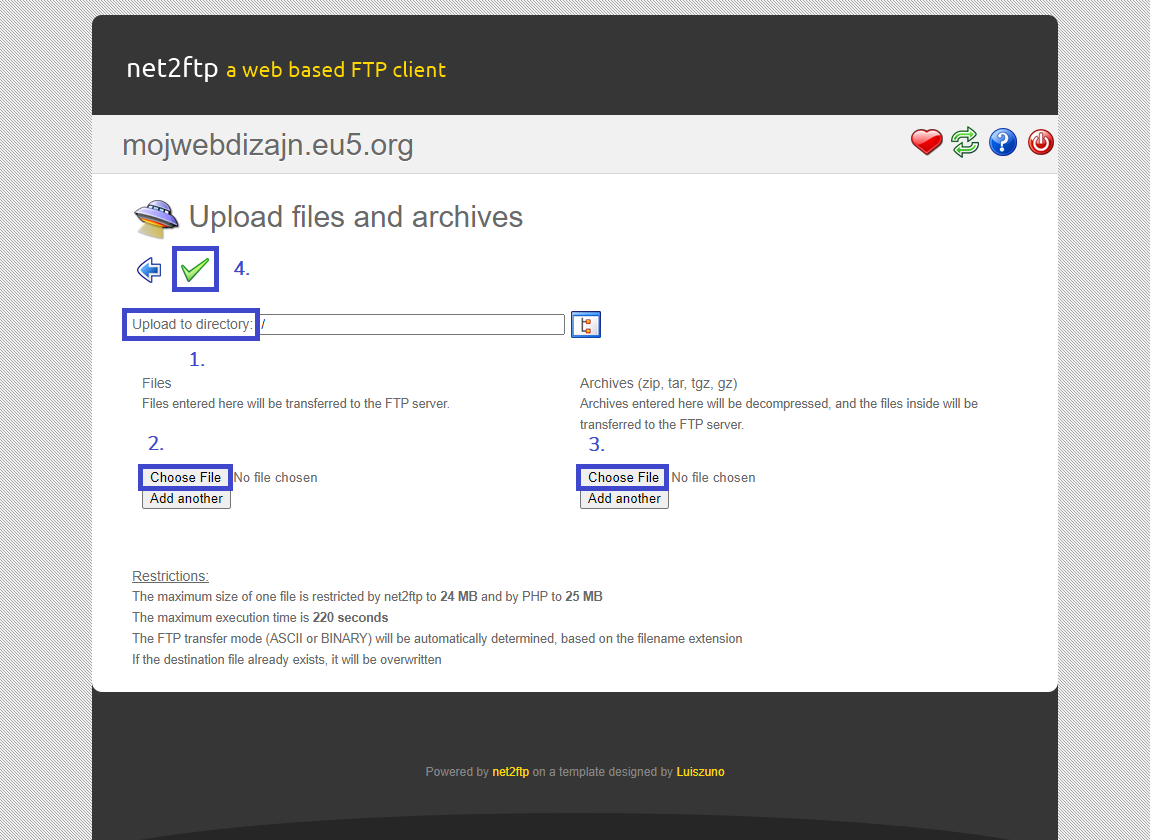The height and width of the screenshot is (840, 1150).
Task: Click the '220 seconds' execution time text
Action: coord(351,618)
